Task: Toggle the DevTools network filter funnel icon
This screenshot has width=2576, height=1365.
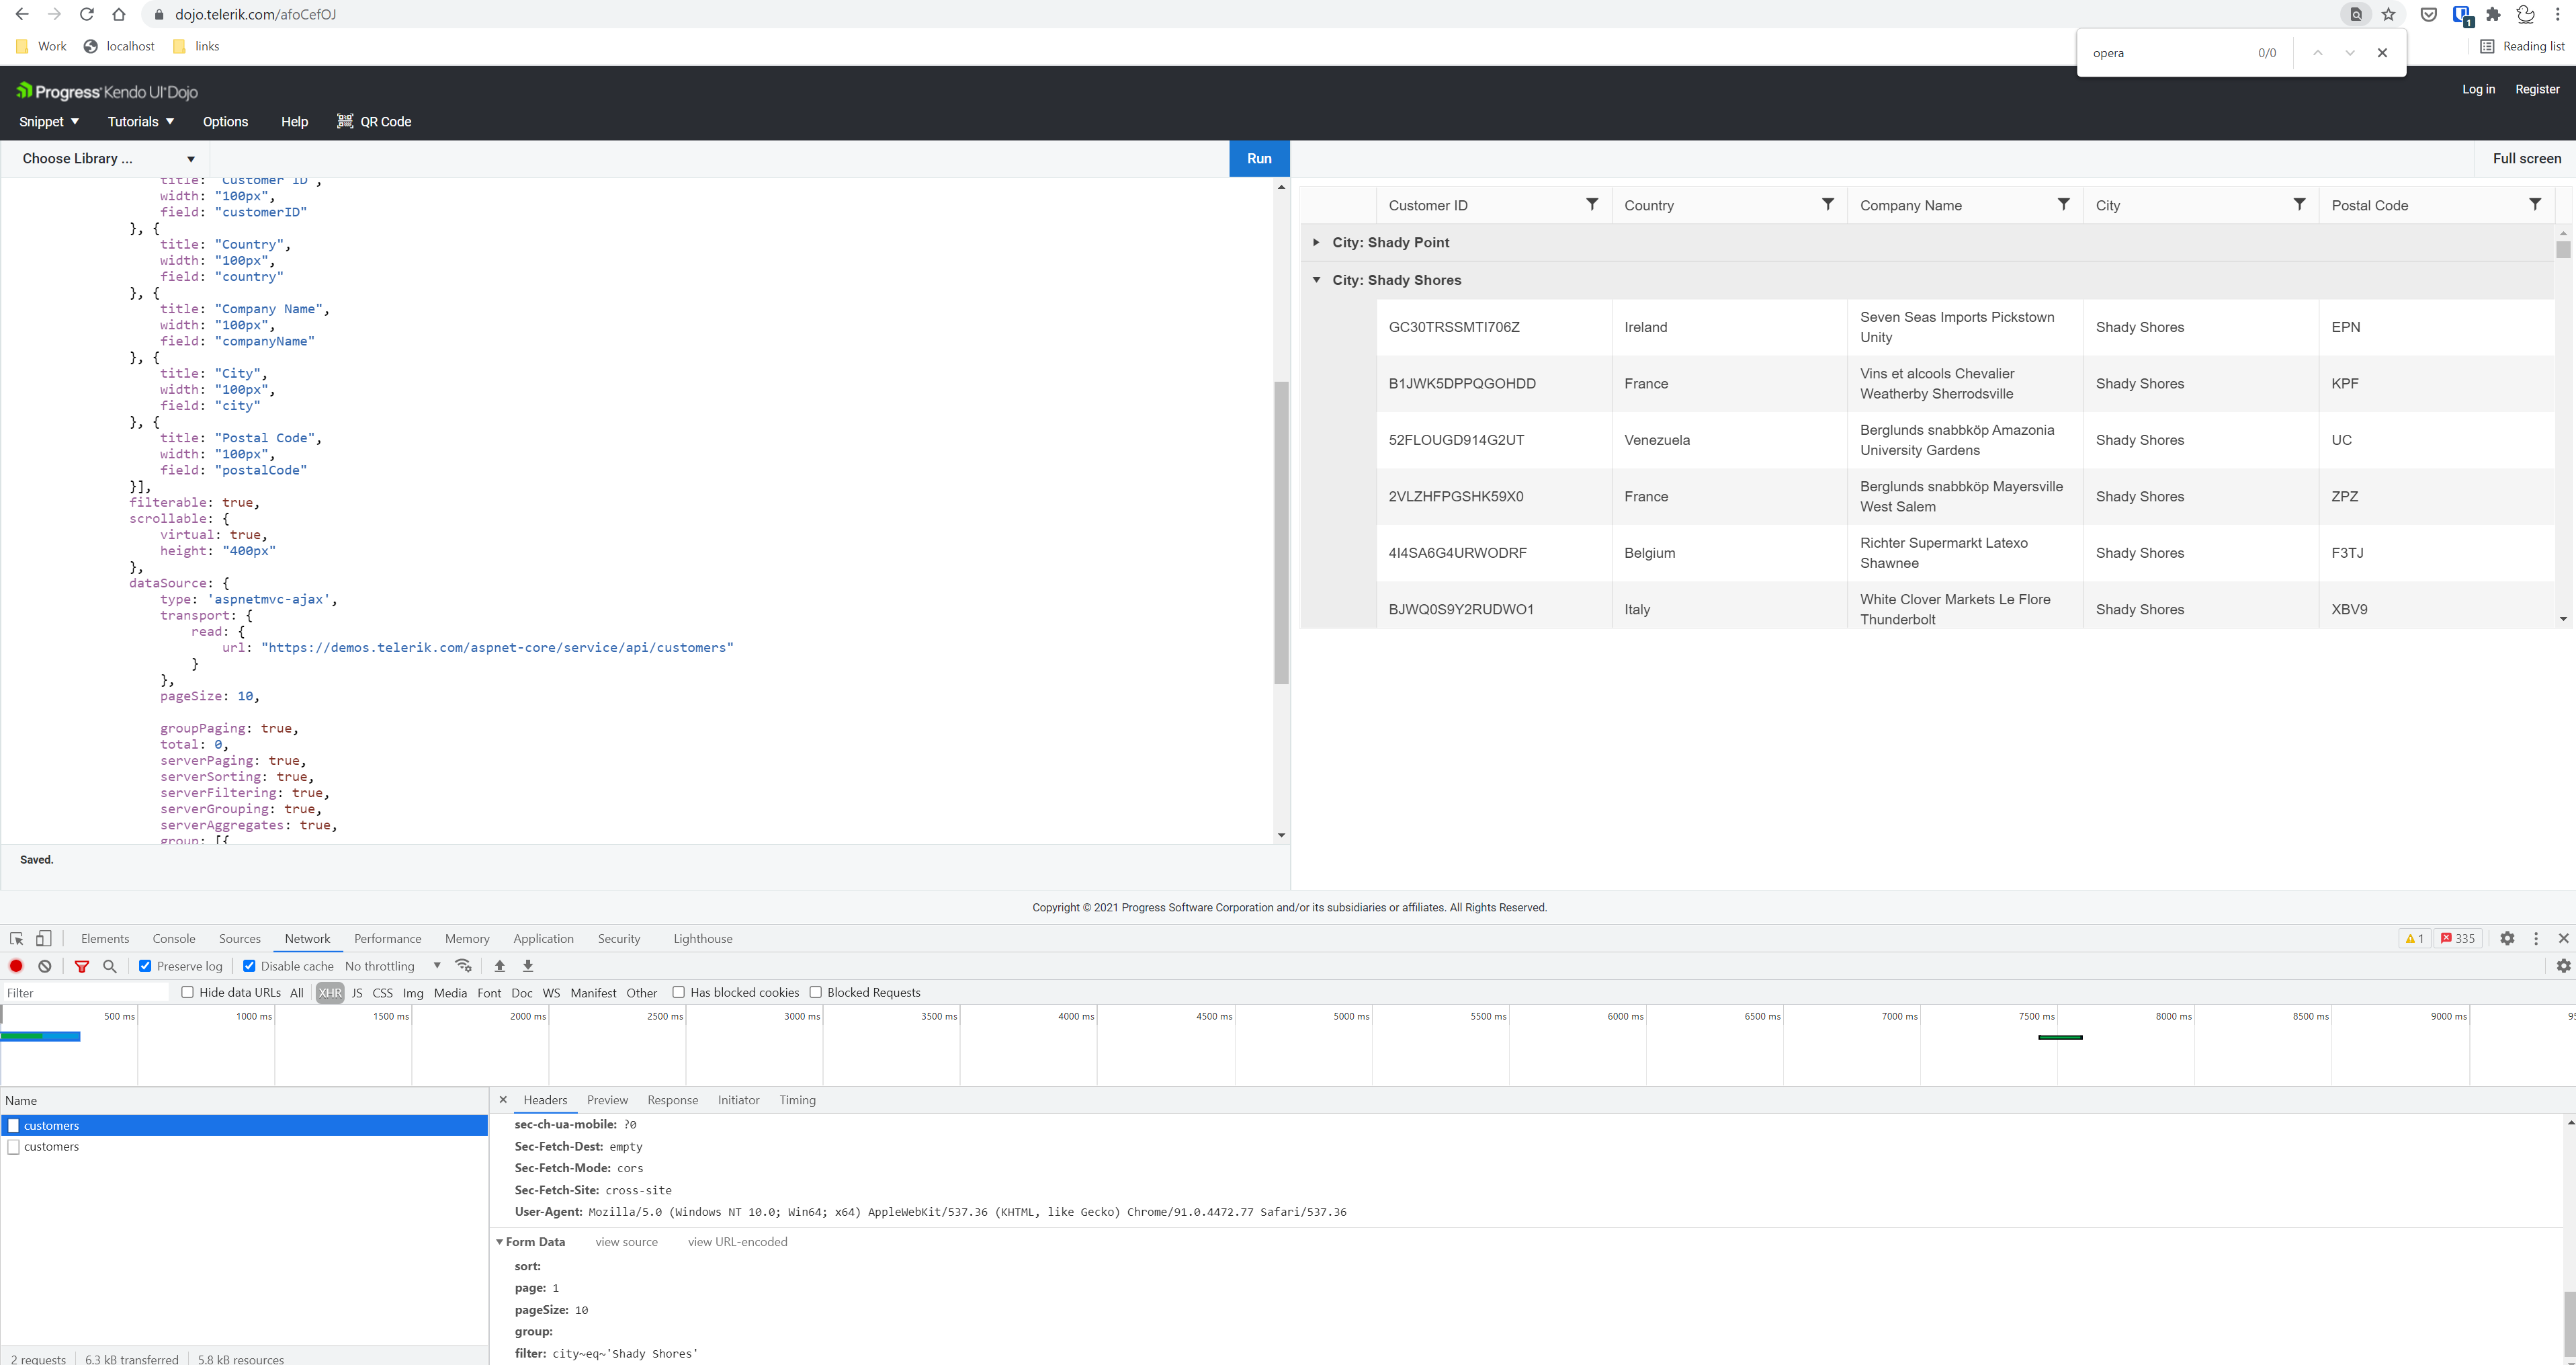Action: (x=82, y=966)
